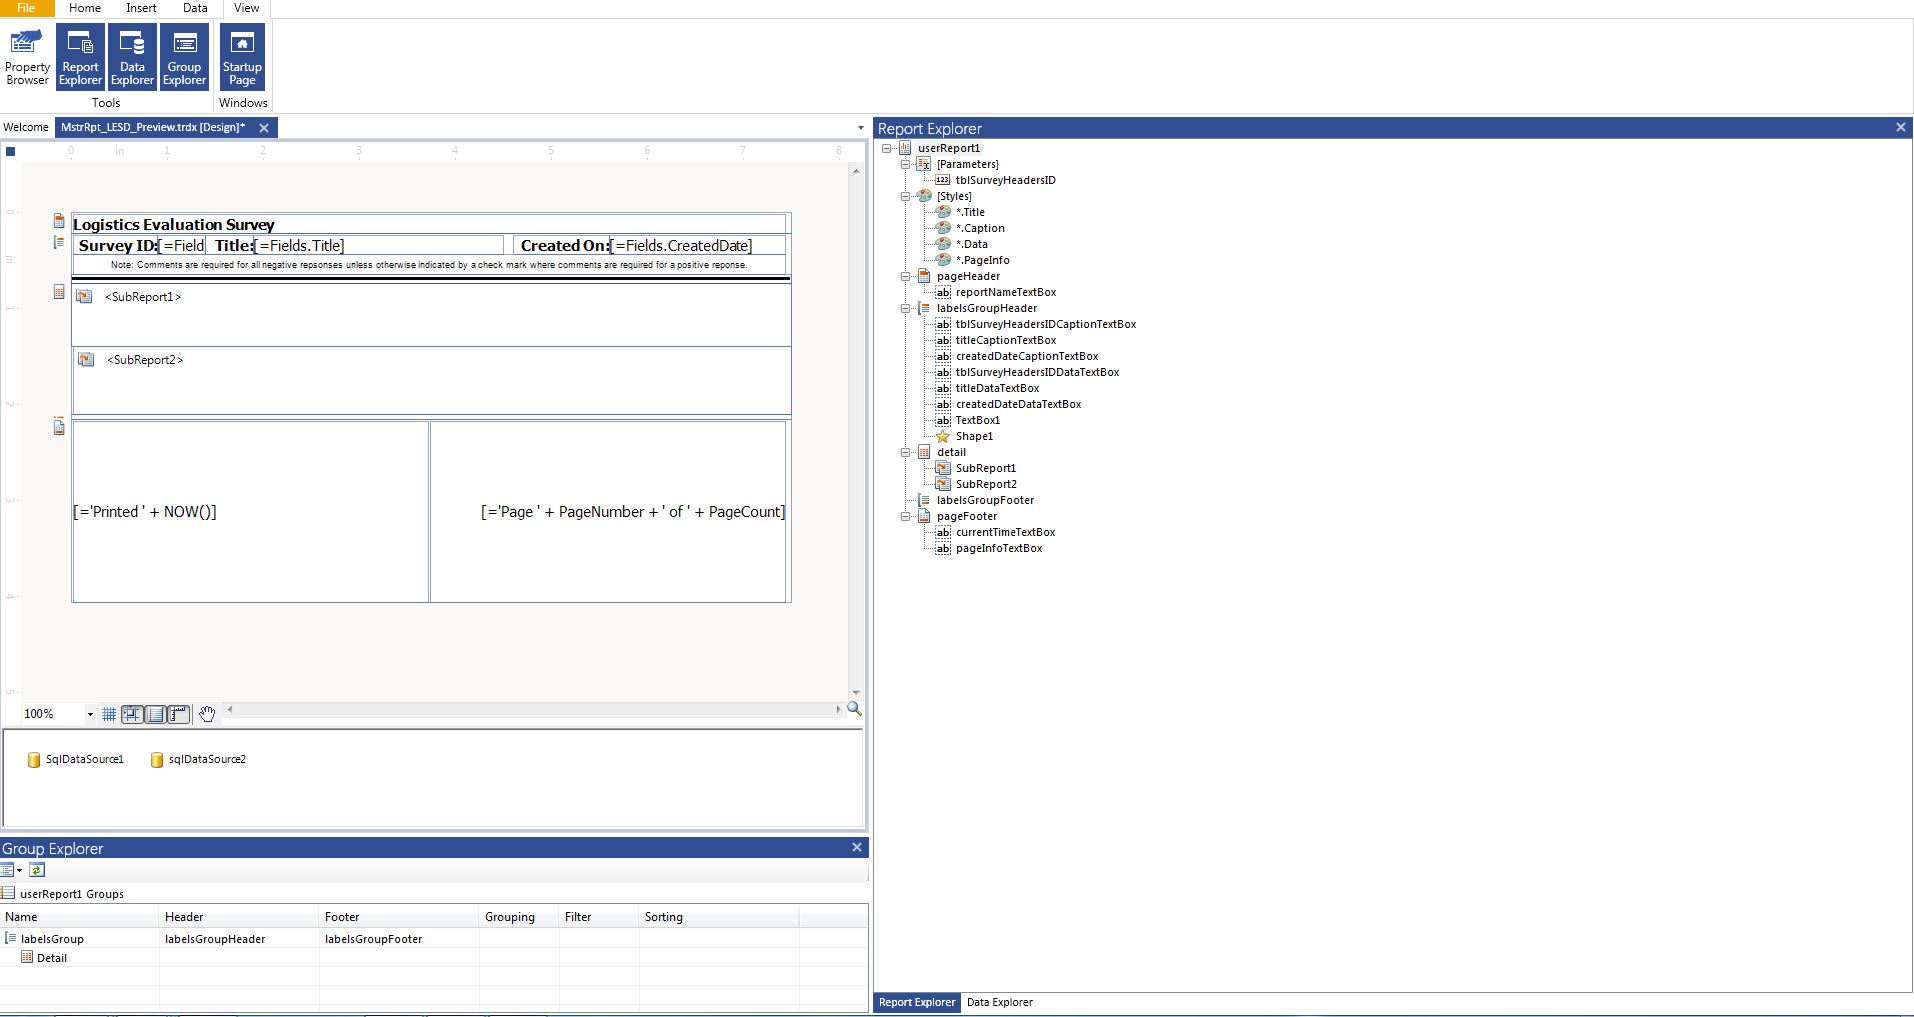Click the Filter column header

coord(600,917)
